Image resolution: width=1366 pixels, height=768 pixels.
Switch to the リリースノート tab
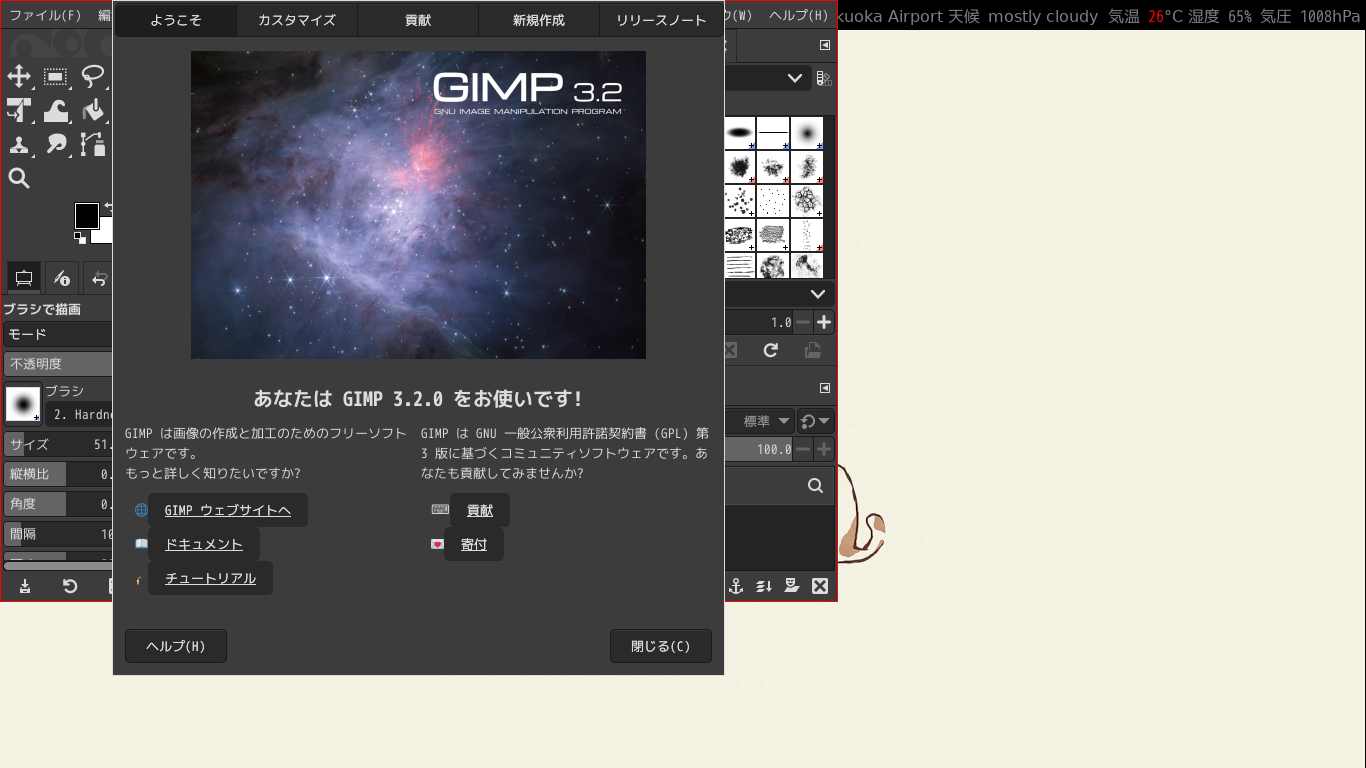pyautogui.click(x=661, y=20)
